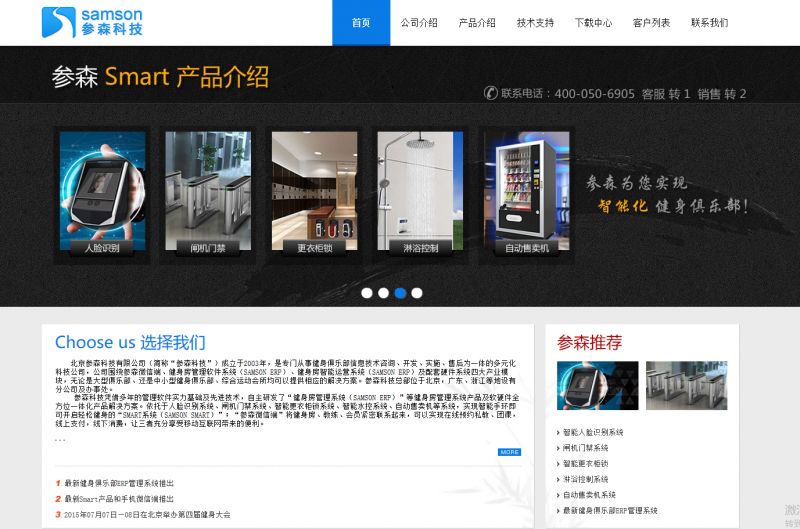Screen dimensions: 800x529
Task: Select the fourth carousel slide dot
Action: coord(417,293)
